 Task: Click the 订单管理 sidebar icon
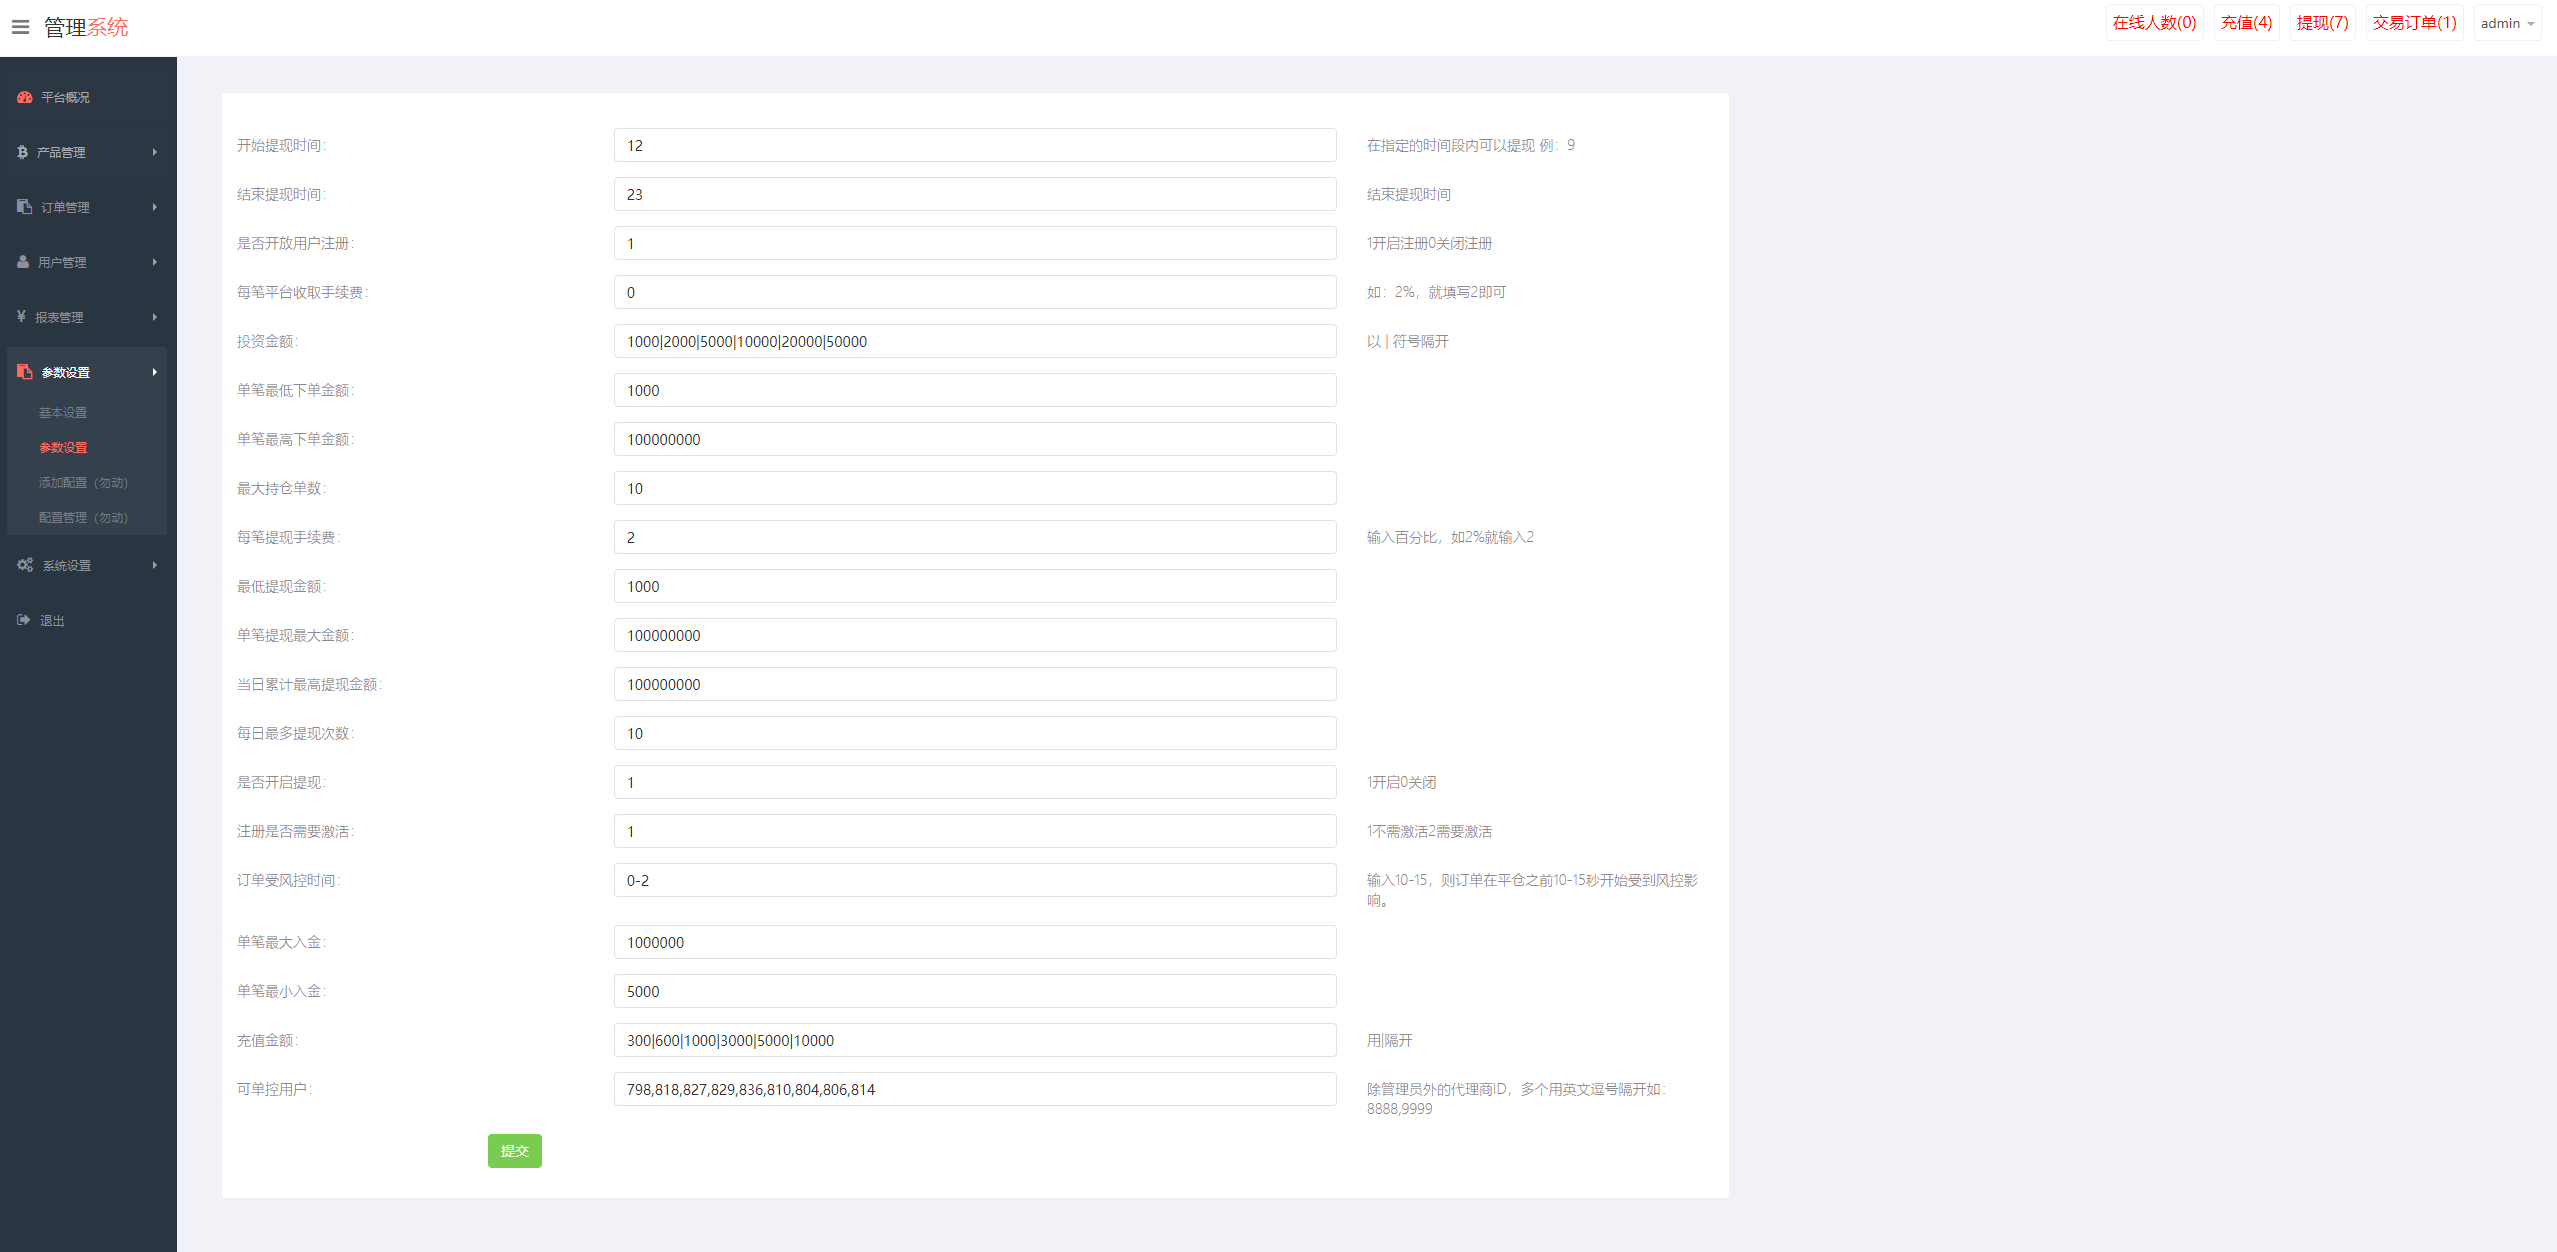coord(25,207)
